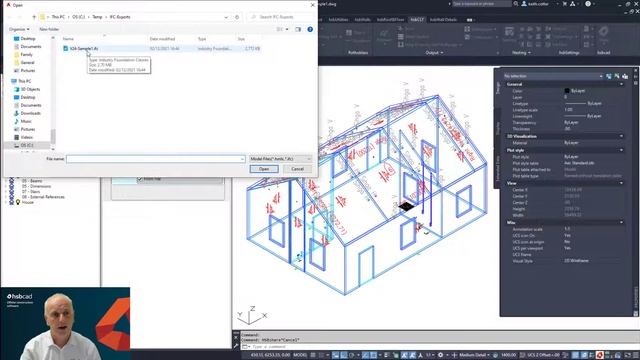640x360 pixels.
Task: Click the Select Objects icon in Properties
Action: pyautogui.click(x=617, y=76)
